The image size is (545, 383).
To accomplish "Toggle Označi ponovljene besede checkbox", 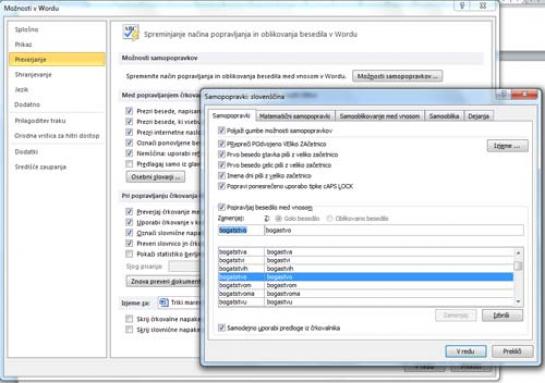I will [129, 142].
